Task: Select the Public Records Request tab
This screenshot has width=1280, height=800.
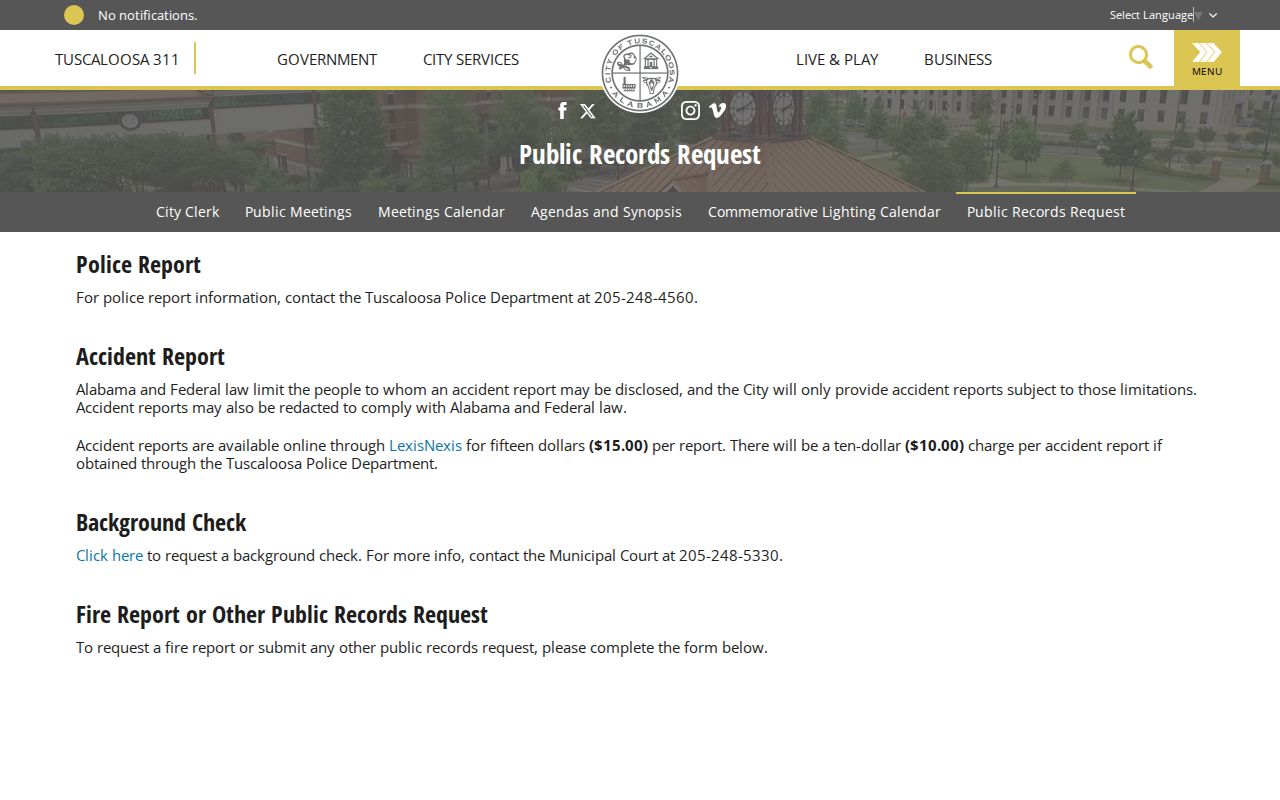Action: coord(1046,212)
